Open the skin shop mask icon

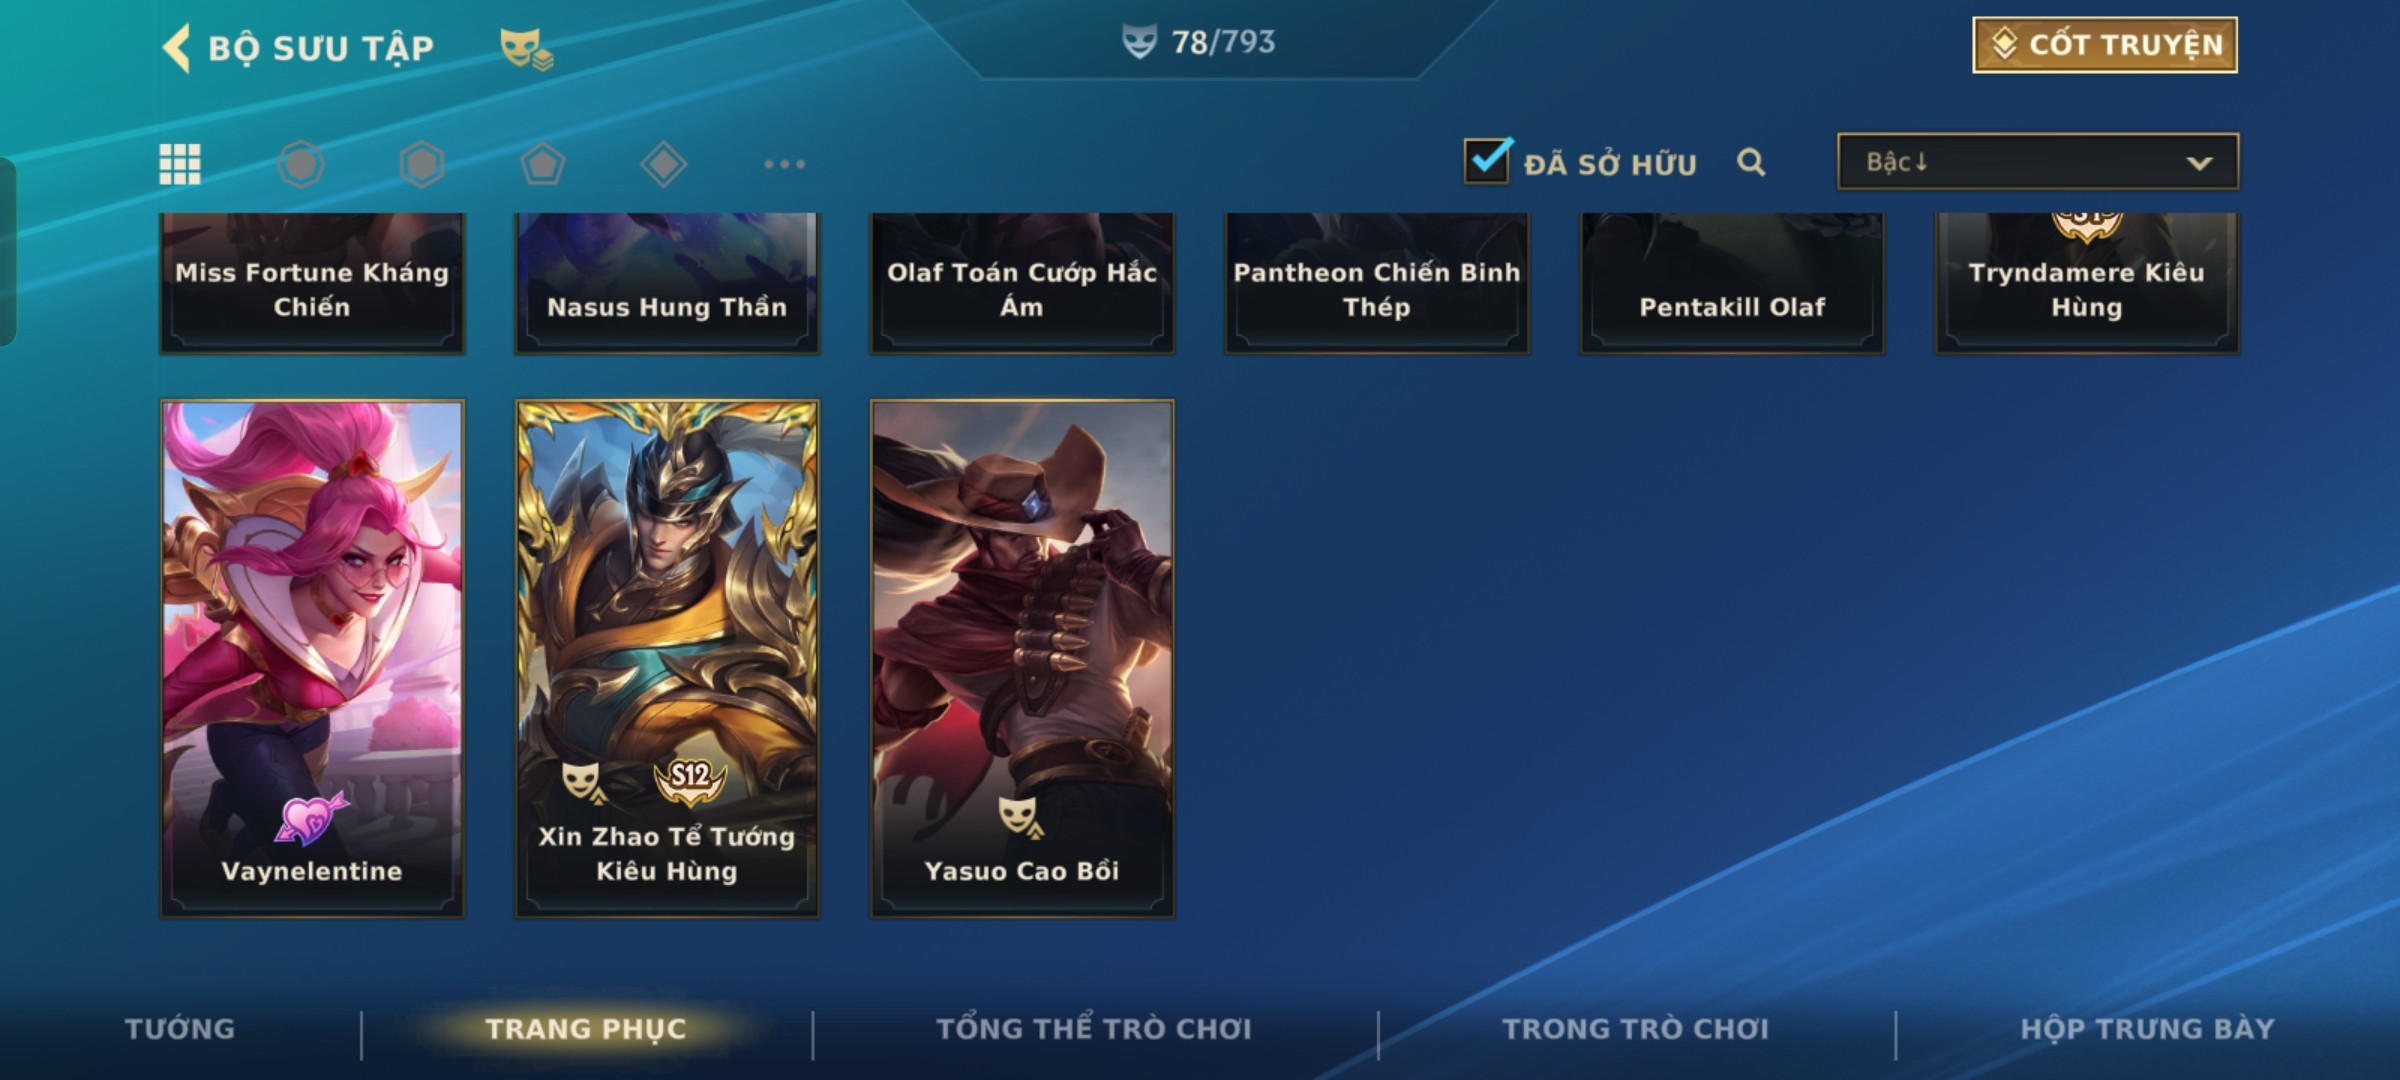526,48
